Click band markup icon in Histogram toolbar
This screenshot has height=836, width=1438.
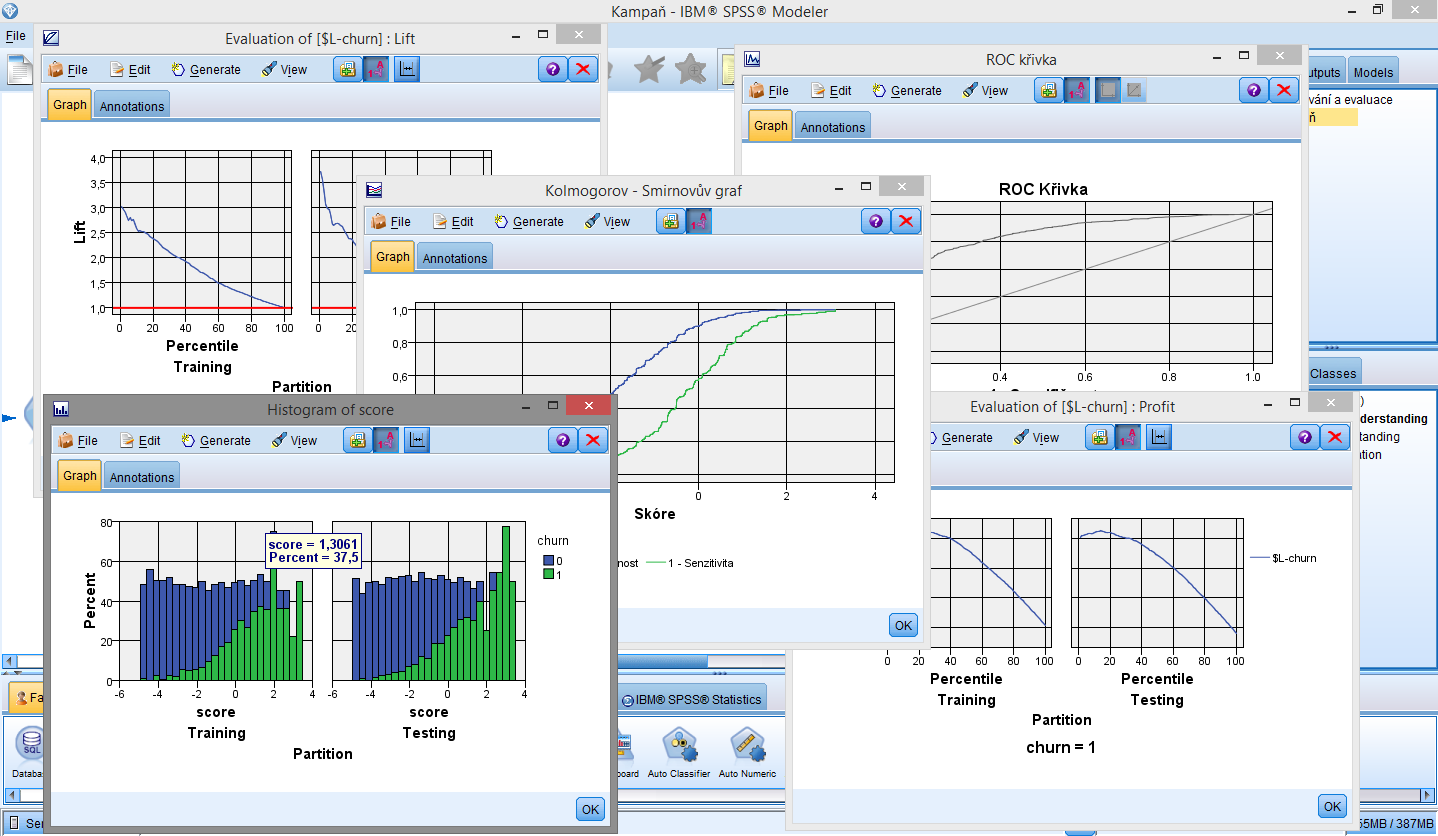coord(416,440)
